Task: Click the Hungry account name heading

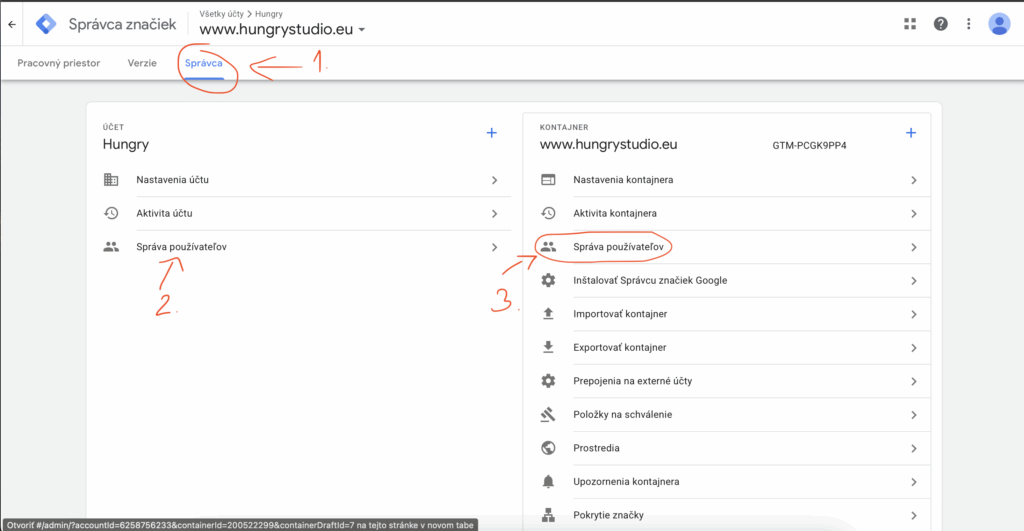Action: click(126, 144)
